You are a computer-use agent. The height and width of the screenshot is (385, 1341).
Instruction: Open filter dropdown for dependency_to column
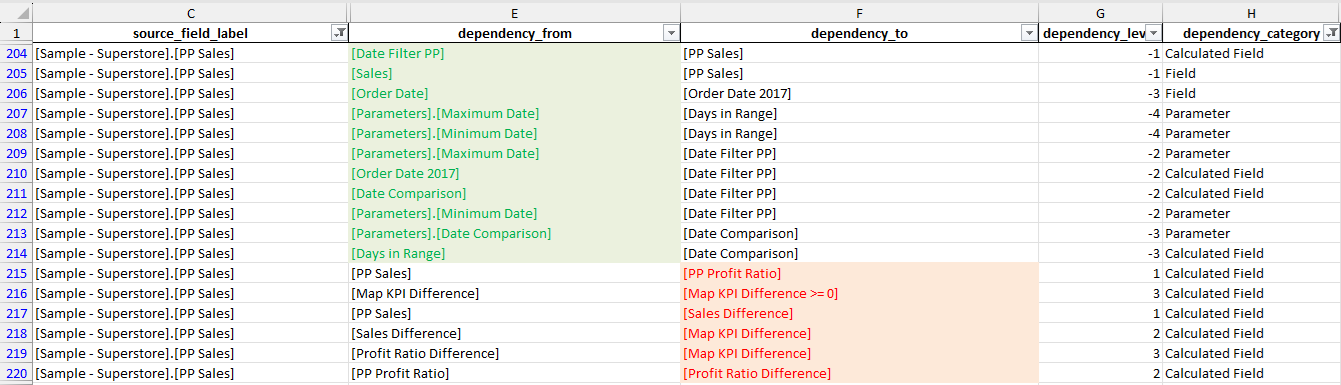click(x=1028, y=34)
